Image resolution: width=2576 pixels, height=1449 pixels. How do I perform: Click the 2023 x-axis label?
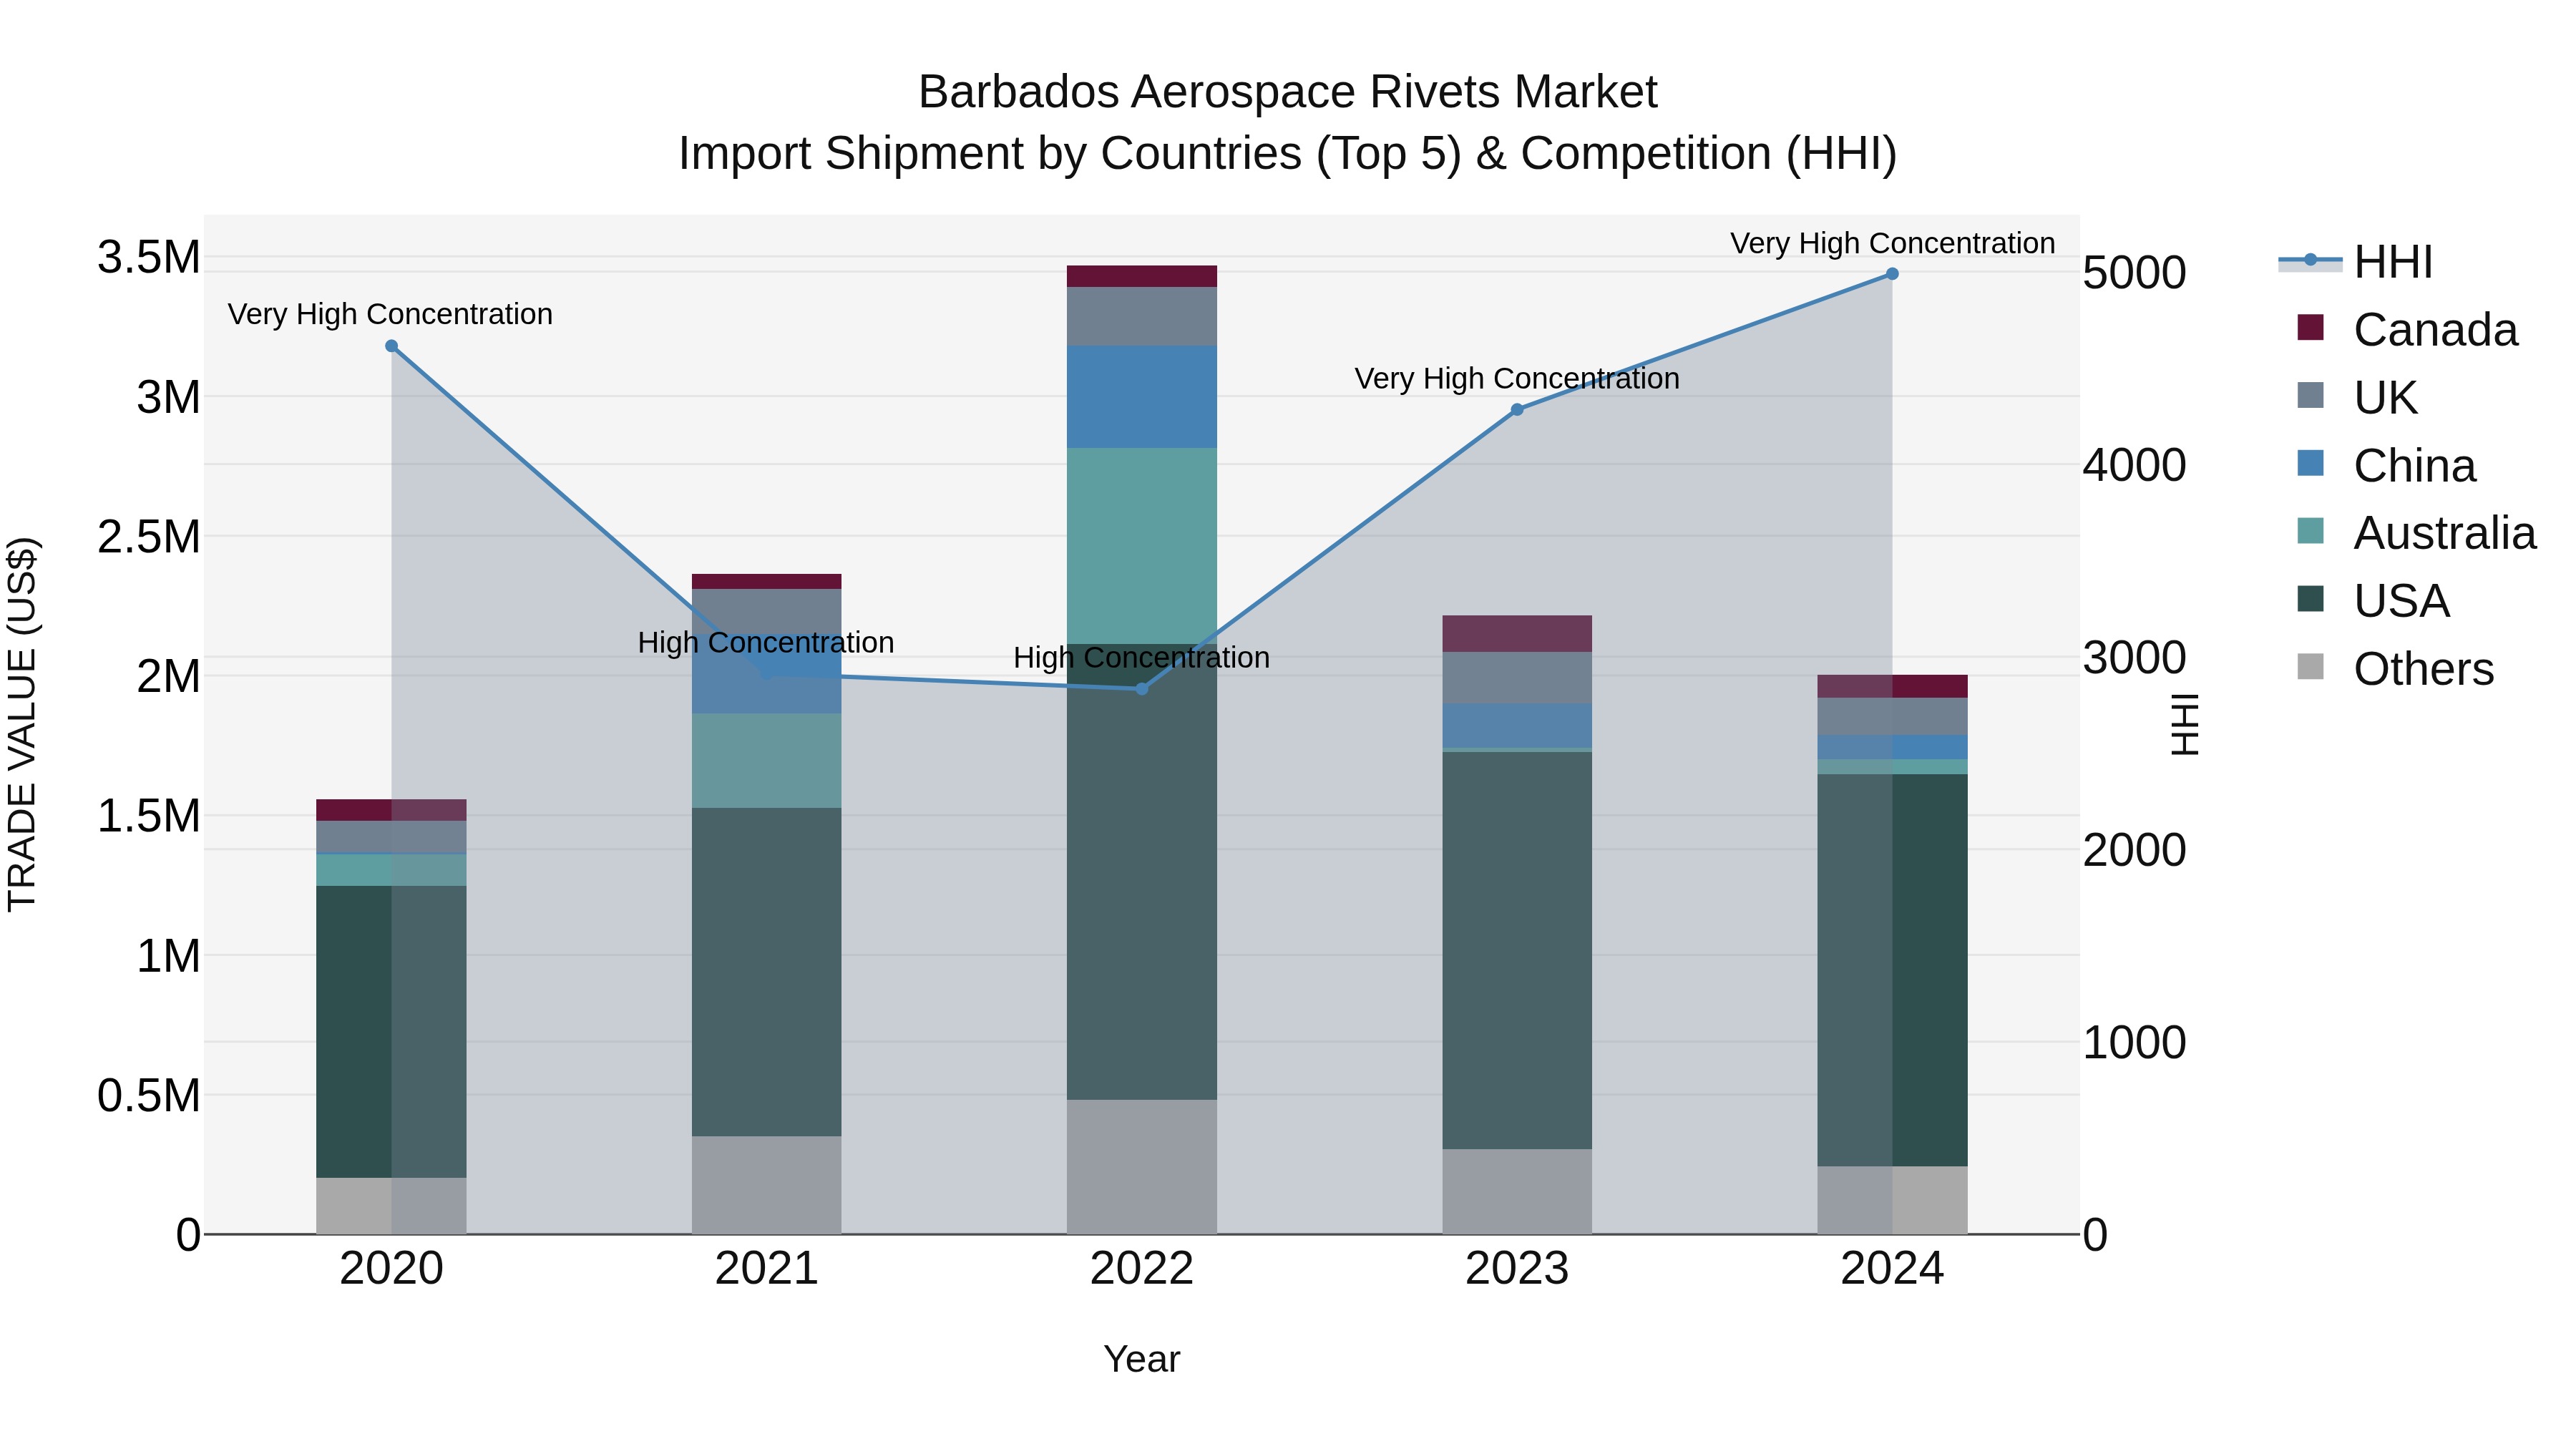point(1517,1269)
